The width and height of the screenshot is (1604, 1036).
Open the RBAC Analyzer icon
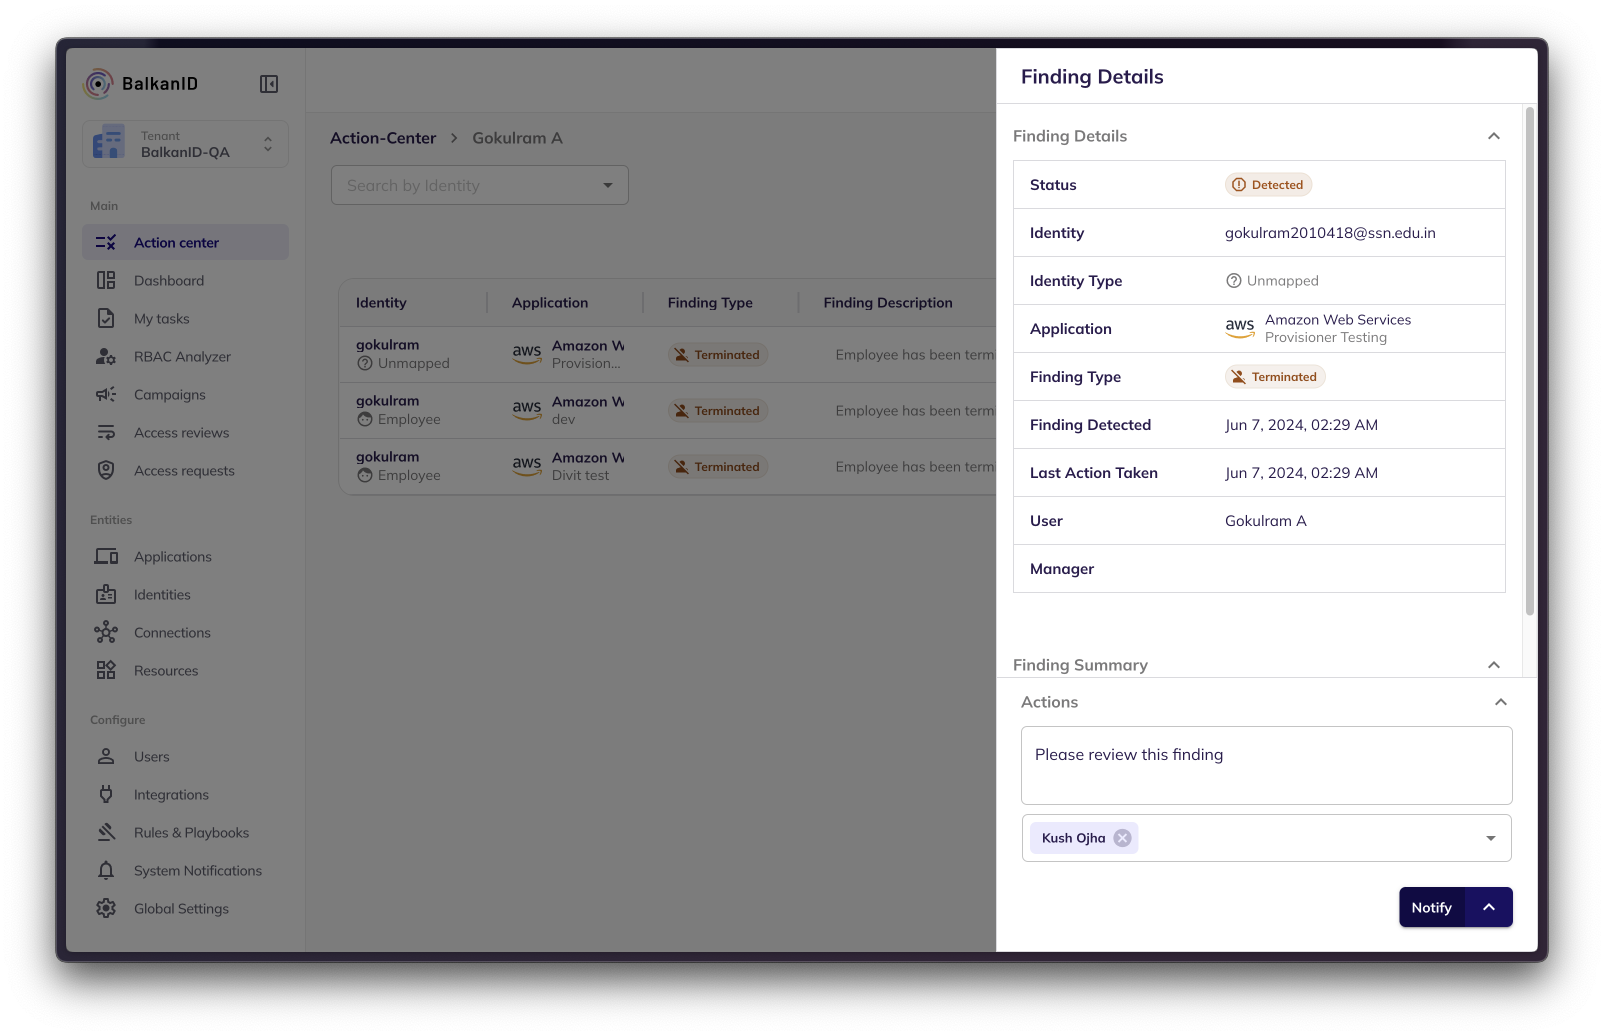(106, 357)
